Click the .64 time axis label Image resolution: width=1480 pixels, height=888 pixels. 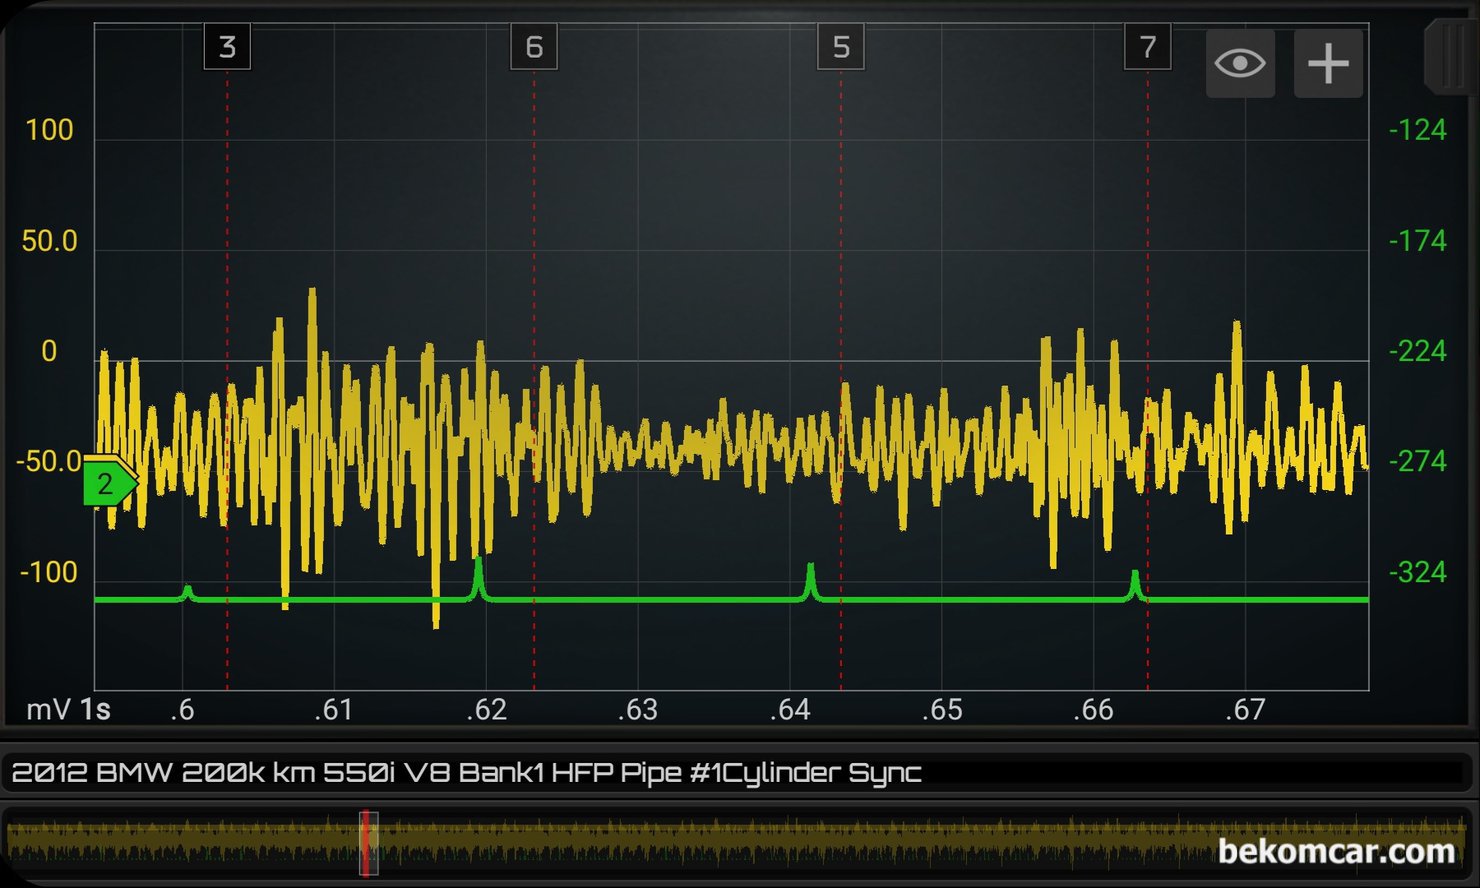pyautogui.click(x=790, y=710)
